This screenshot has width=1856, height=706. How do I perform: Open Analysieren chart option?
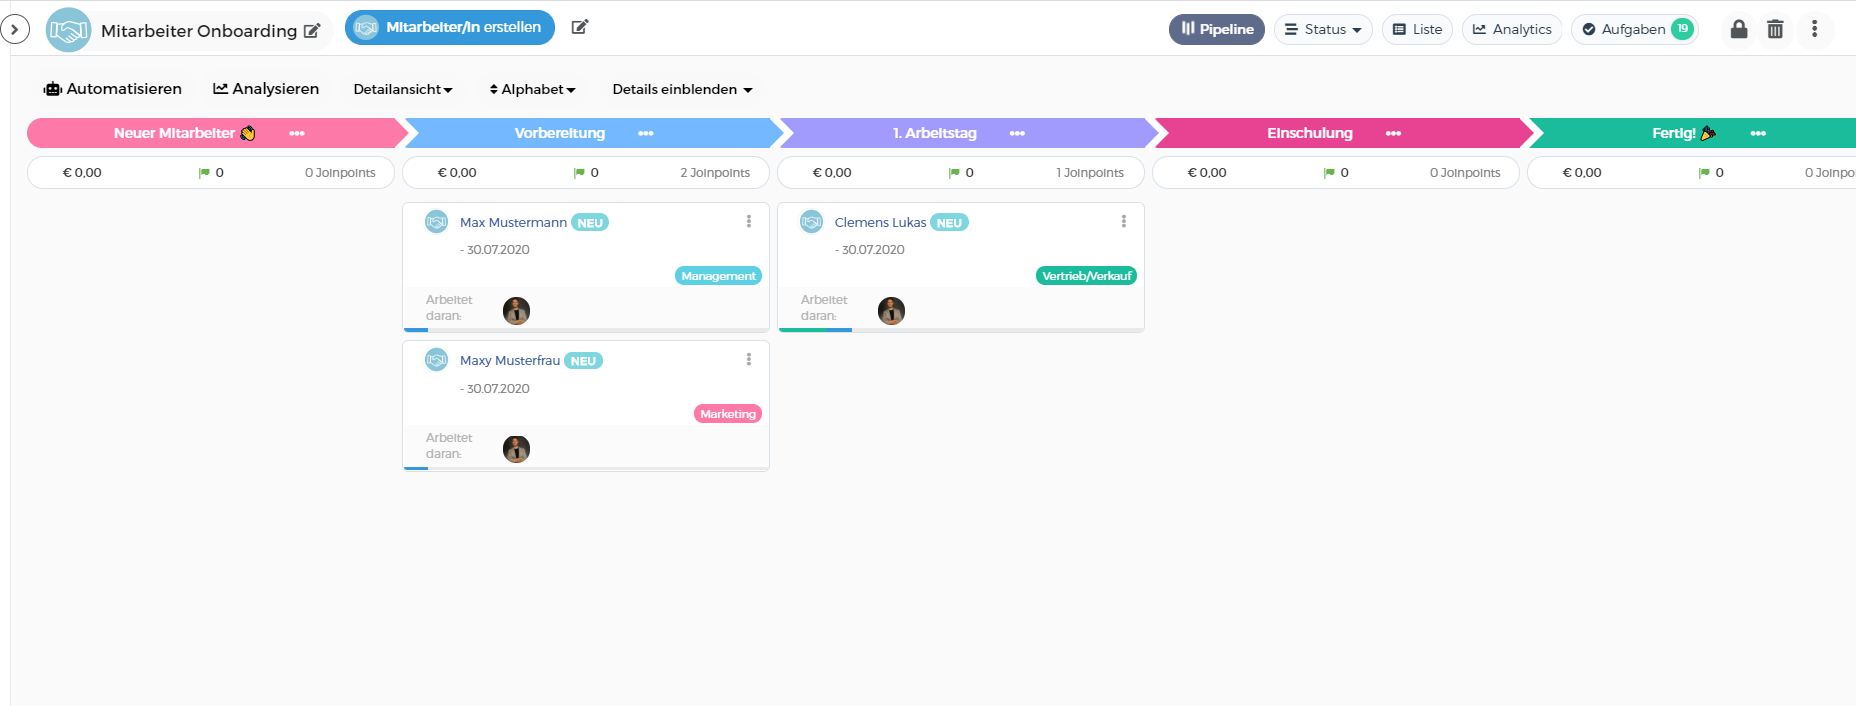tap(266, 89)
